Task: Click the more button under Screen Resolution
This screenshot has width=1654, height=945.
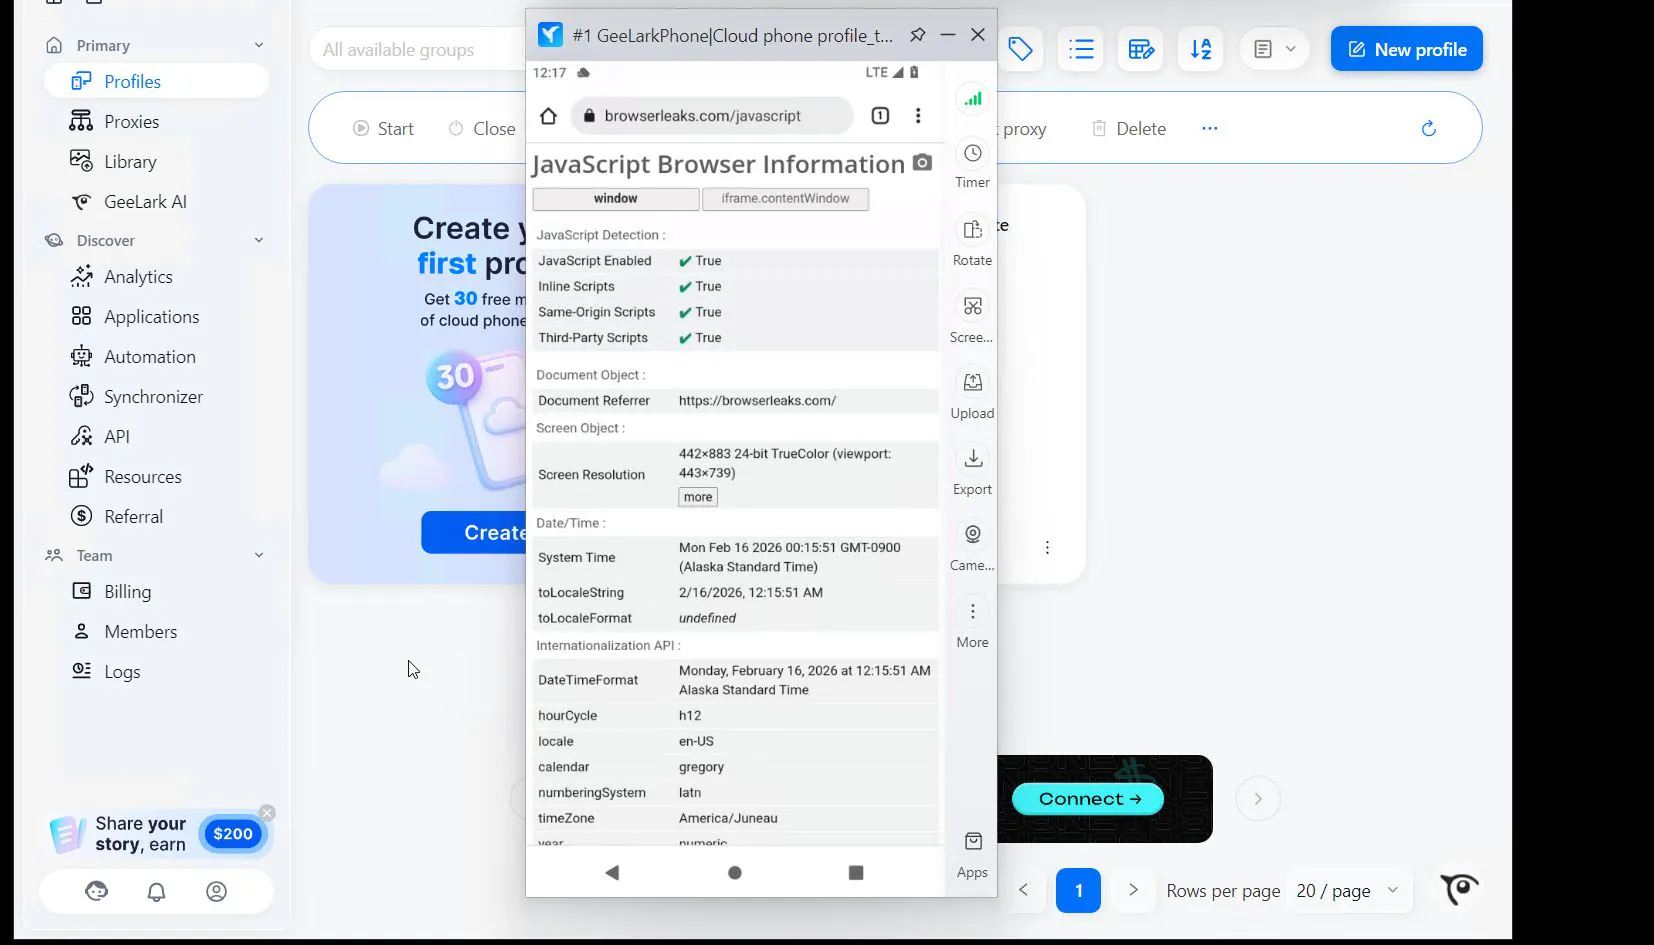Action: (698, 497)
